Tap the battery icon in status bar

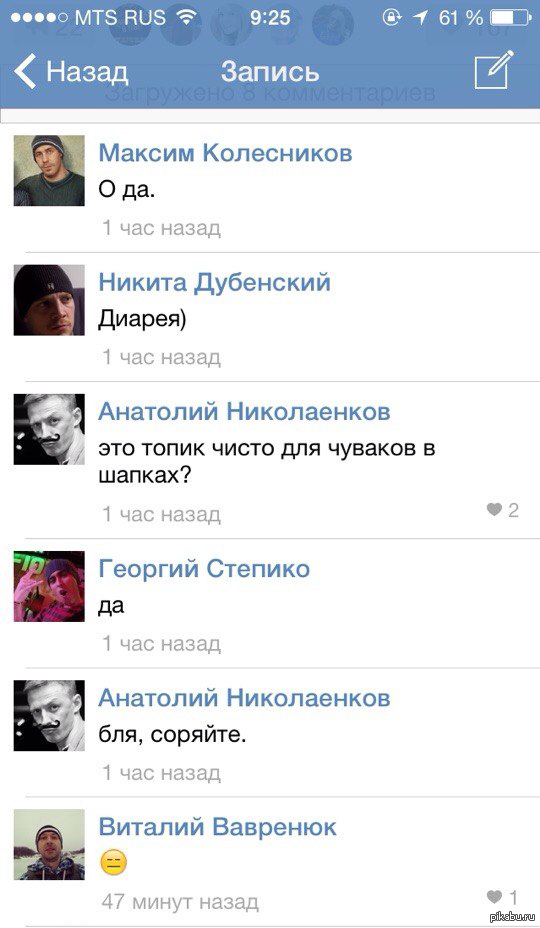510,17
